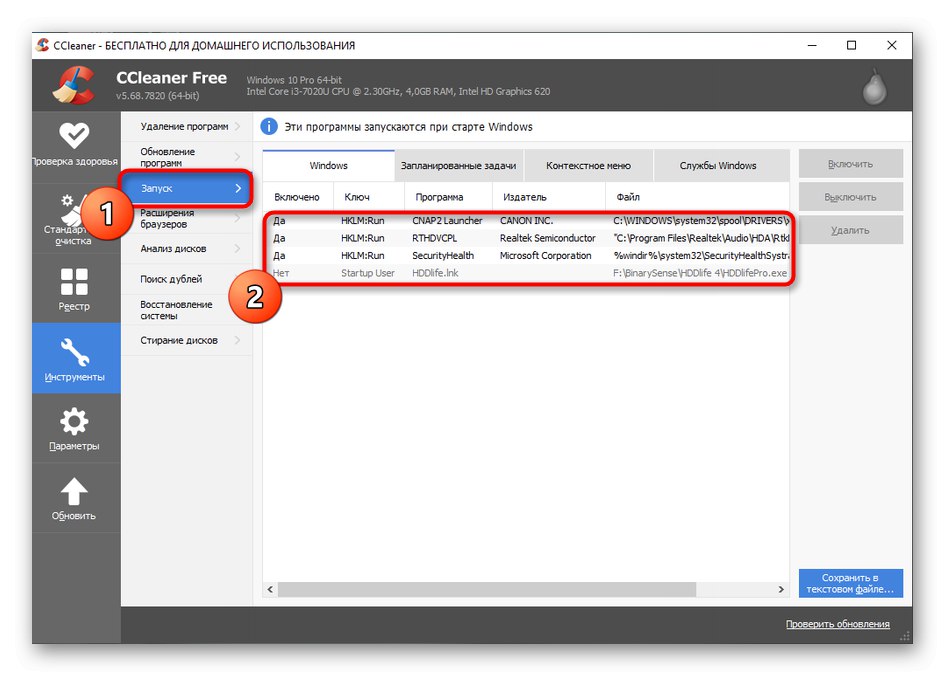Image resolution: width=945 pixels, height=676 pixels.
Task: Sort by Файл column header
Action: point(697,197)
